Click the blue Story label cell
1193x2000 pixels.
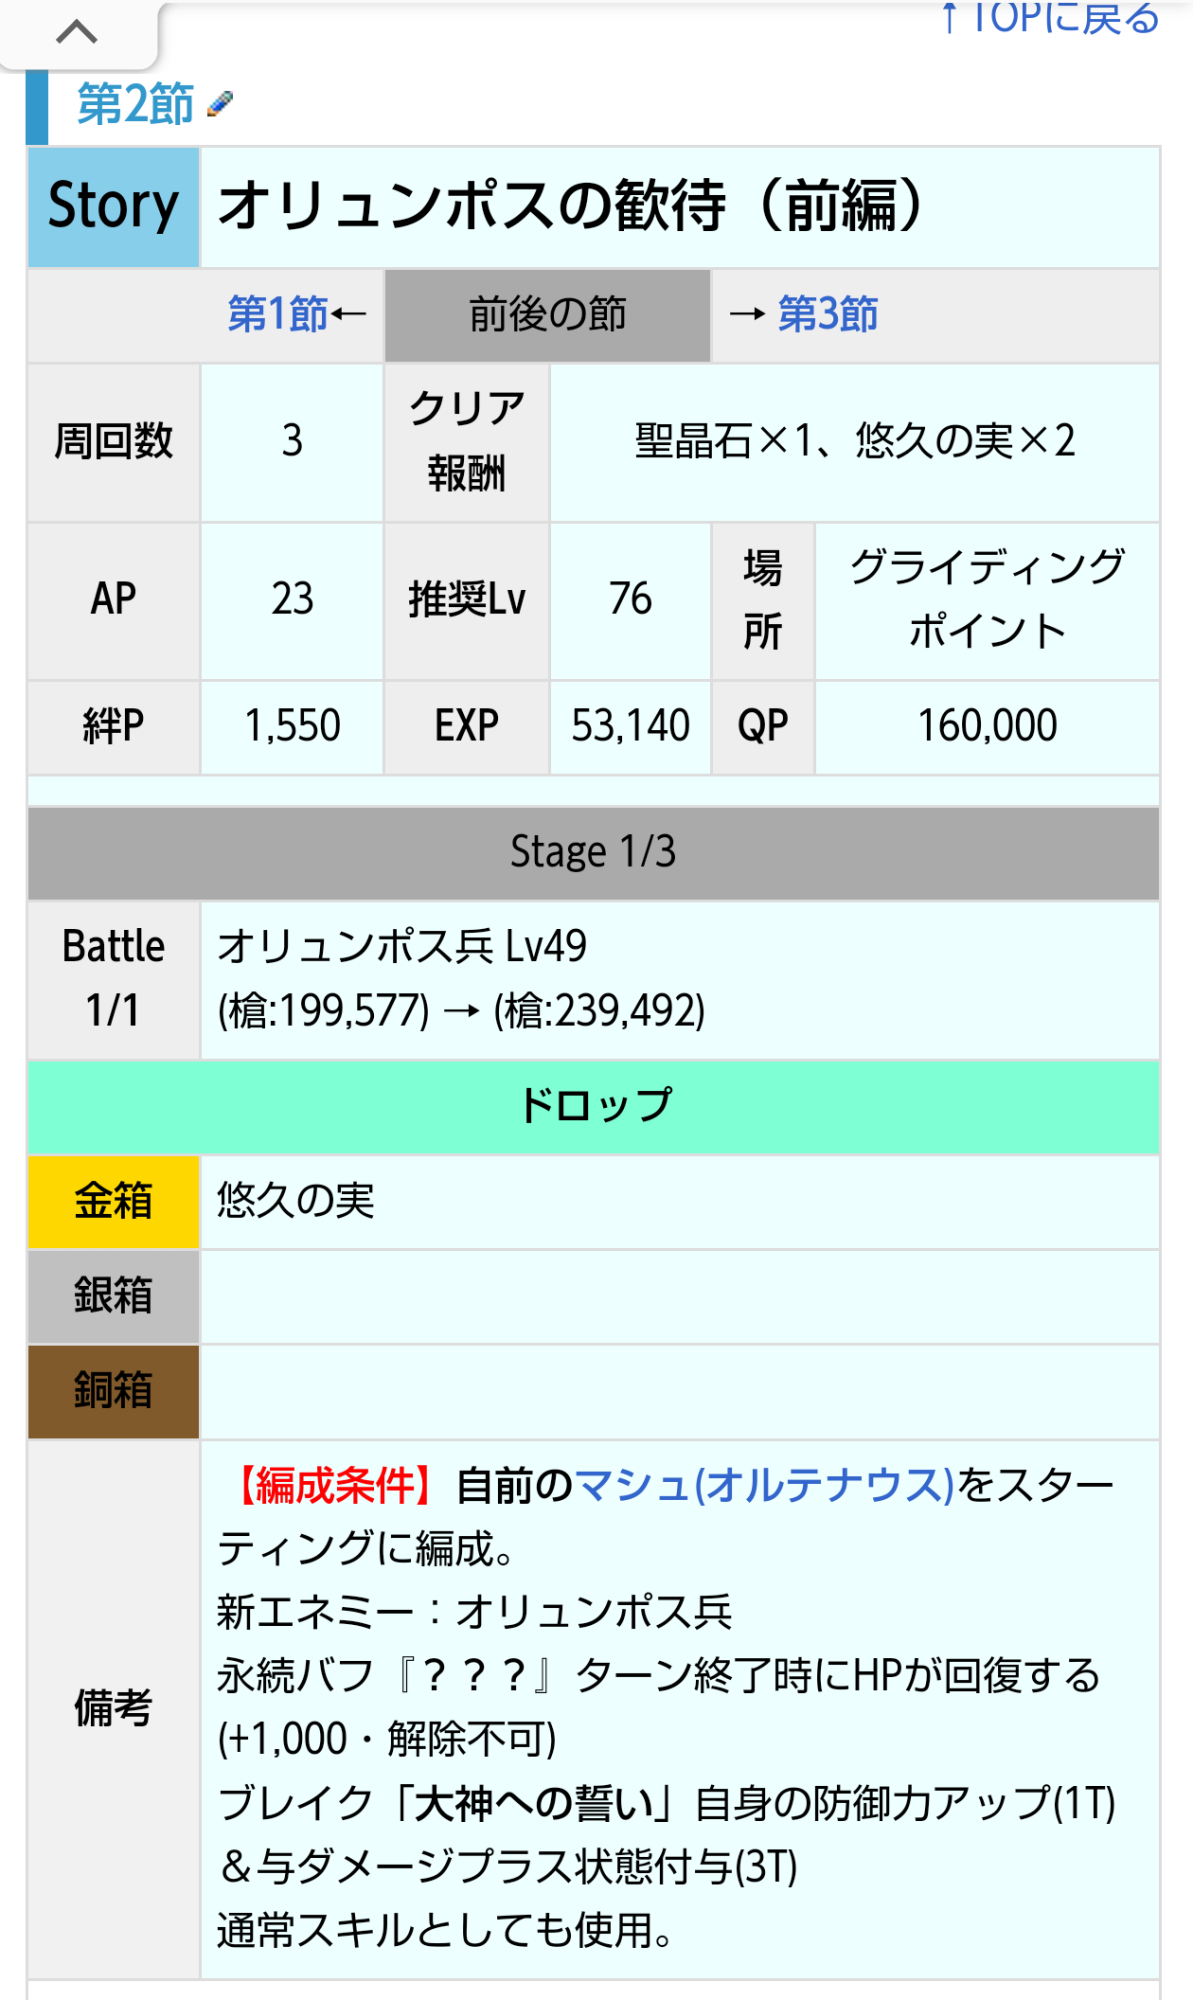pos(114,207)
